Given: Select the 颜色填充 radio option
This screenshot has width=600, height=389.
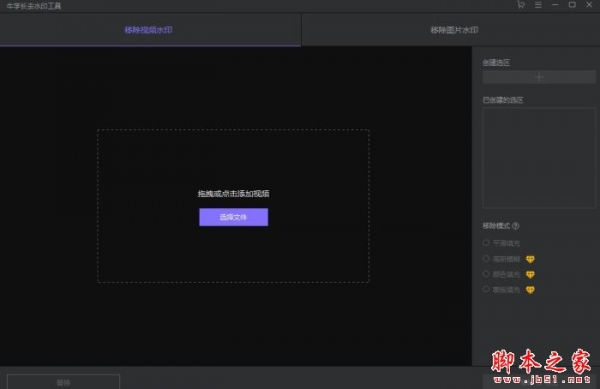Looking at the screenshot, I should [x=486, y=274].
